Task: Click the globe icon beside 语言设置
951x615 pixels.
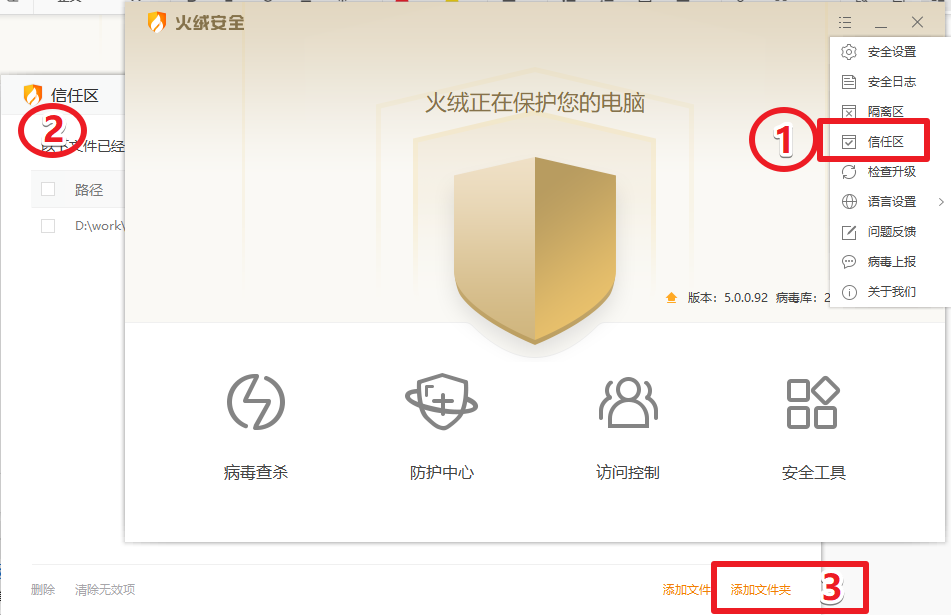Action: [849, 201]
